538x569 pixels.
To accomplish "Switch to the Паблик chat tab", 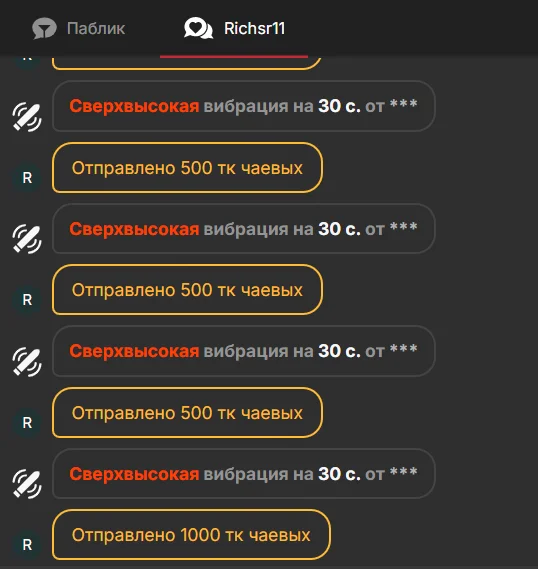I will coord(78,28).
